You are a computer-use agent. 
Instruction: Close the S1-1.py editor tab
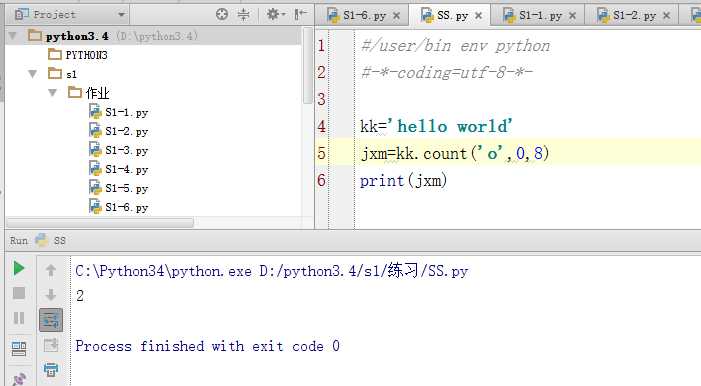pos(572,16)
